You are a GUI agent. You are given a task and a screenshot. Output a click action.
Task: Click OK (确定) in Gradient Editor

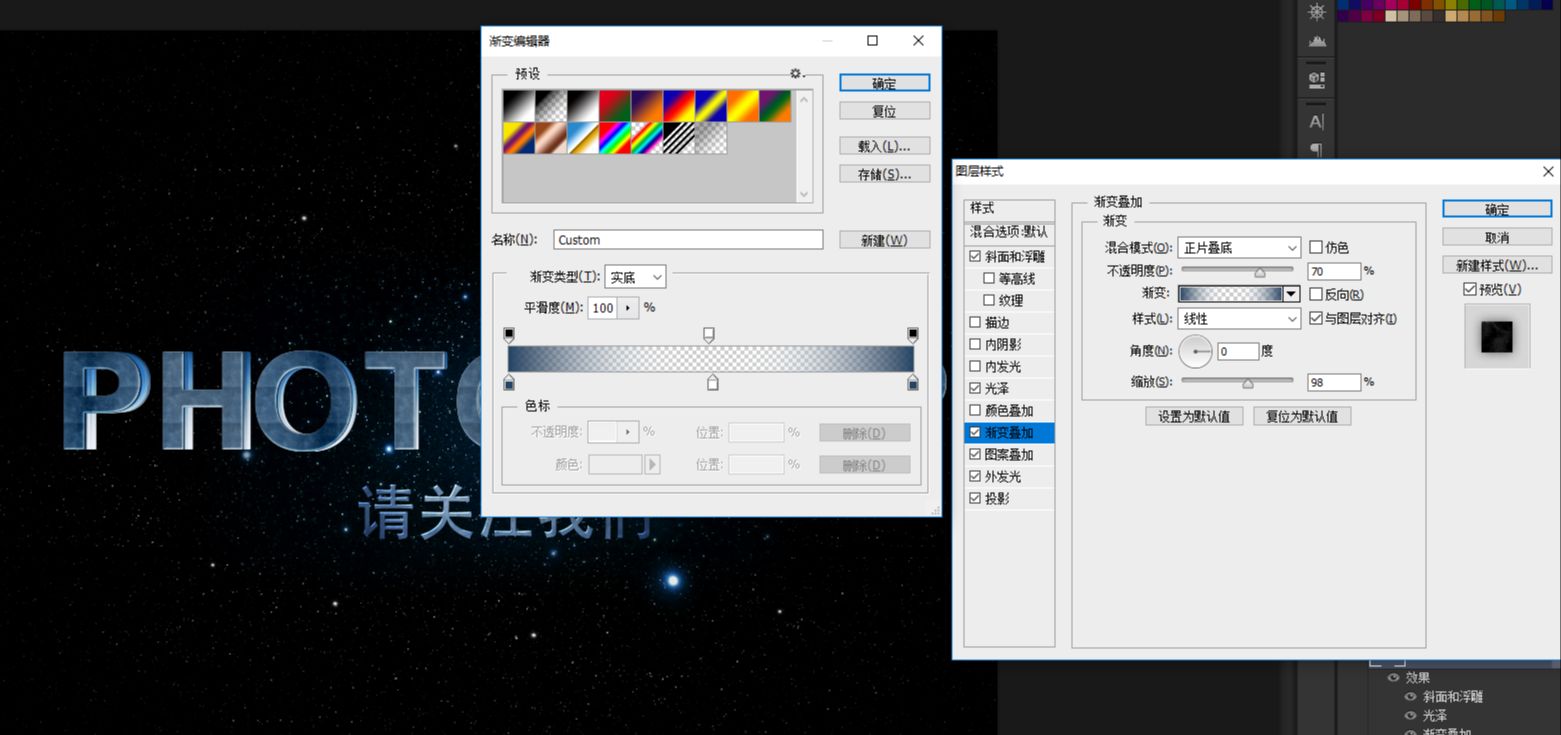(884, 84)
